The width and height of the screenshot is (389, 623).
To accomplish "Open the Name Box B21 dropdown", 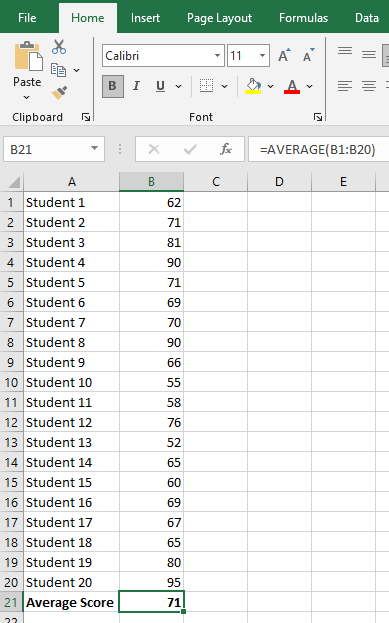I will 94,149.
